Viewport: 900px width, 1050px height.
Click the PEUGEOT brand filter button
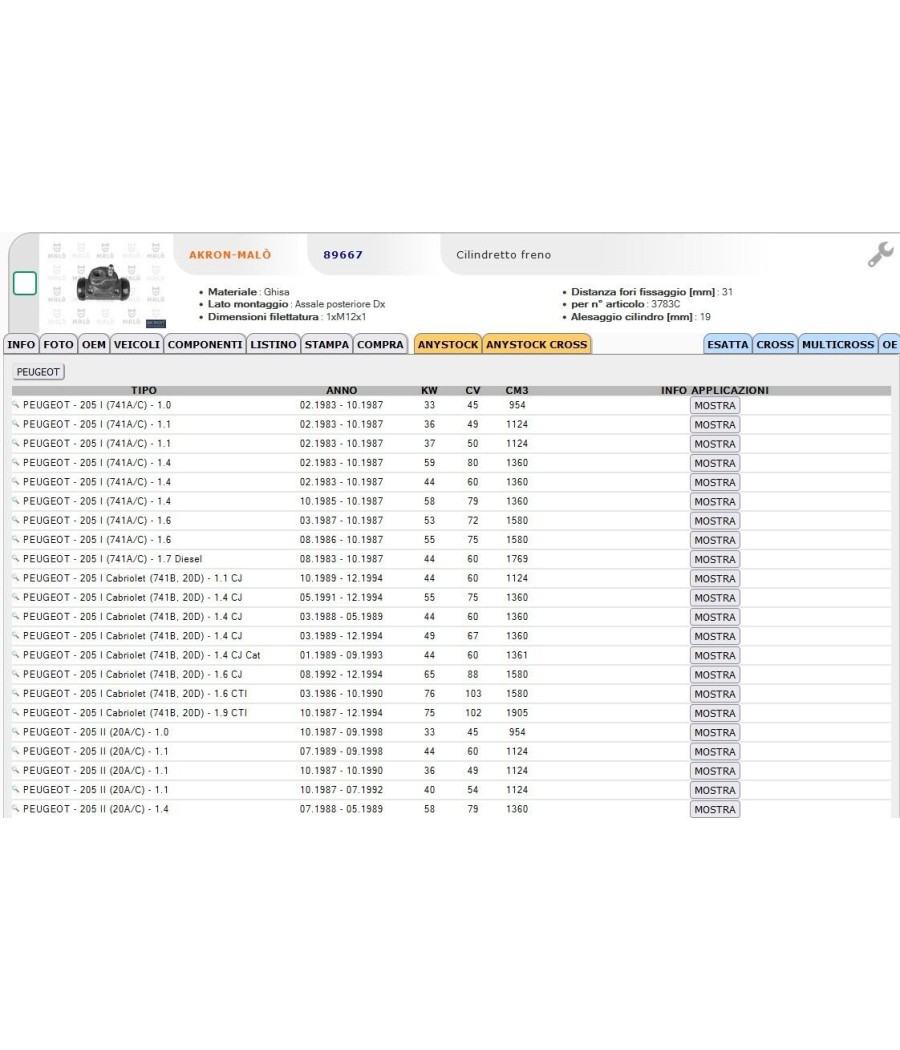pyautogui.click(x=38, y=372)
